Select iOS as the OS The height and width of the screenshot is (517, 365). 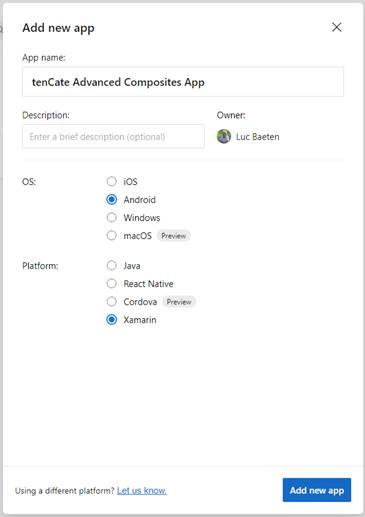tap(112, 181)
